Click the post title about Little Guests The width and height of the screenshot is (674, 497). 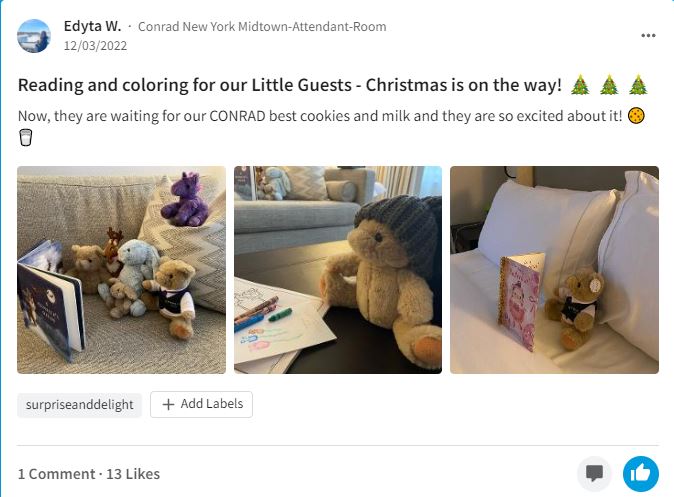point(290,85)
